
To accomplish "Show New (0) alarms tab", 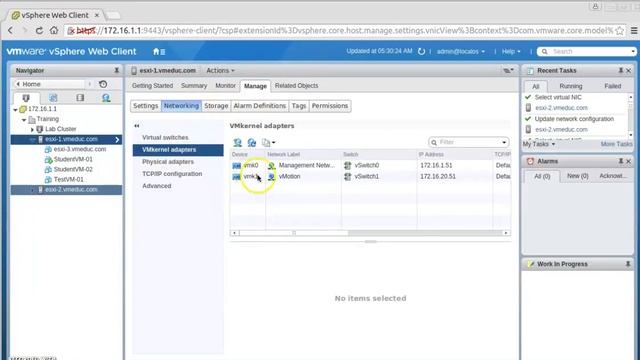I will [x=578, y=176].
